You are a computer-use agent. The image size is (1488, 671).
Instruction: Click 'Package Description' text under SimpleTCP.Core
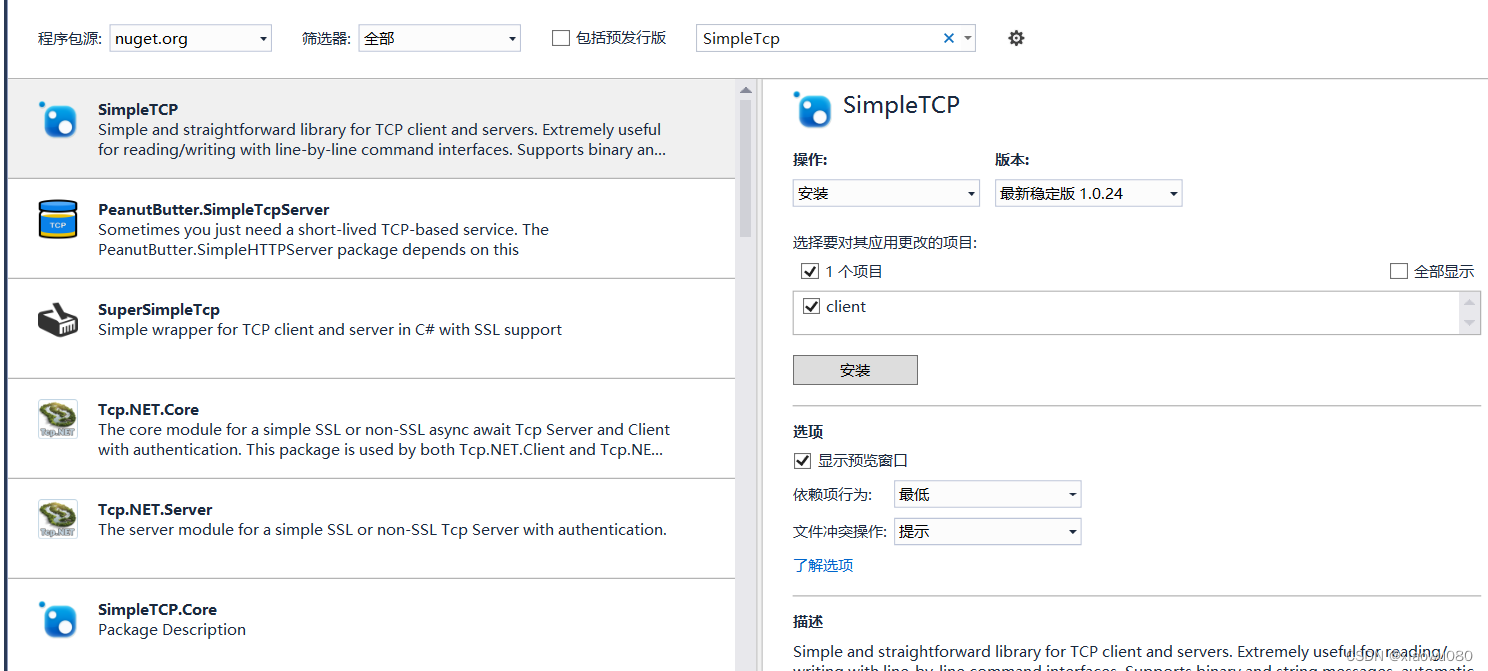click(172, 629)
